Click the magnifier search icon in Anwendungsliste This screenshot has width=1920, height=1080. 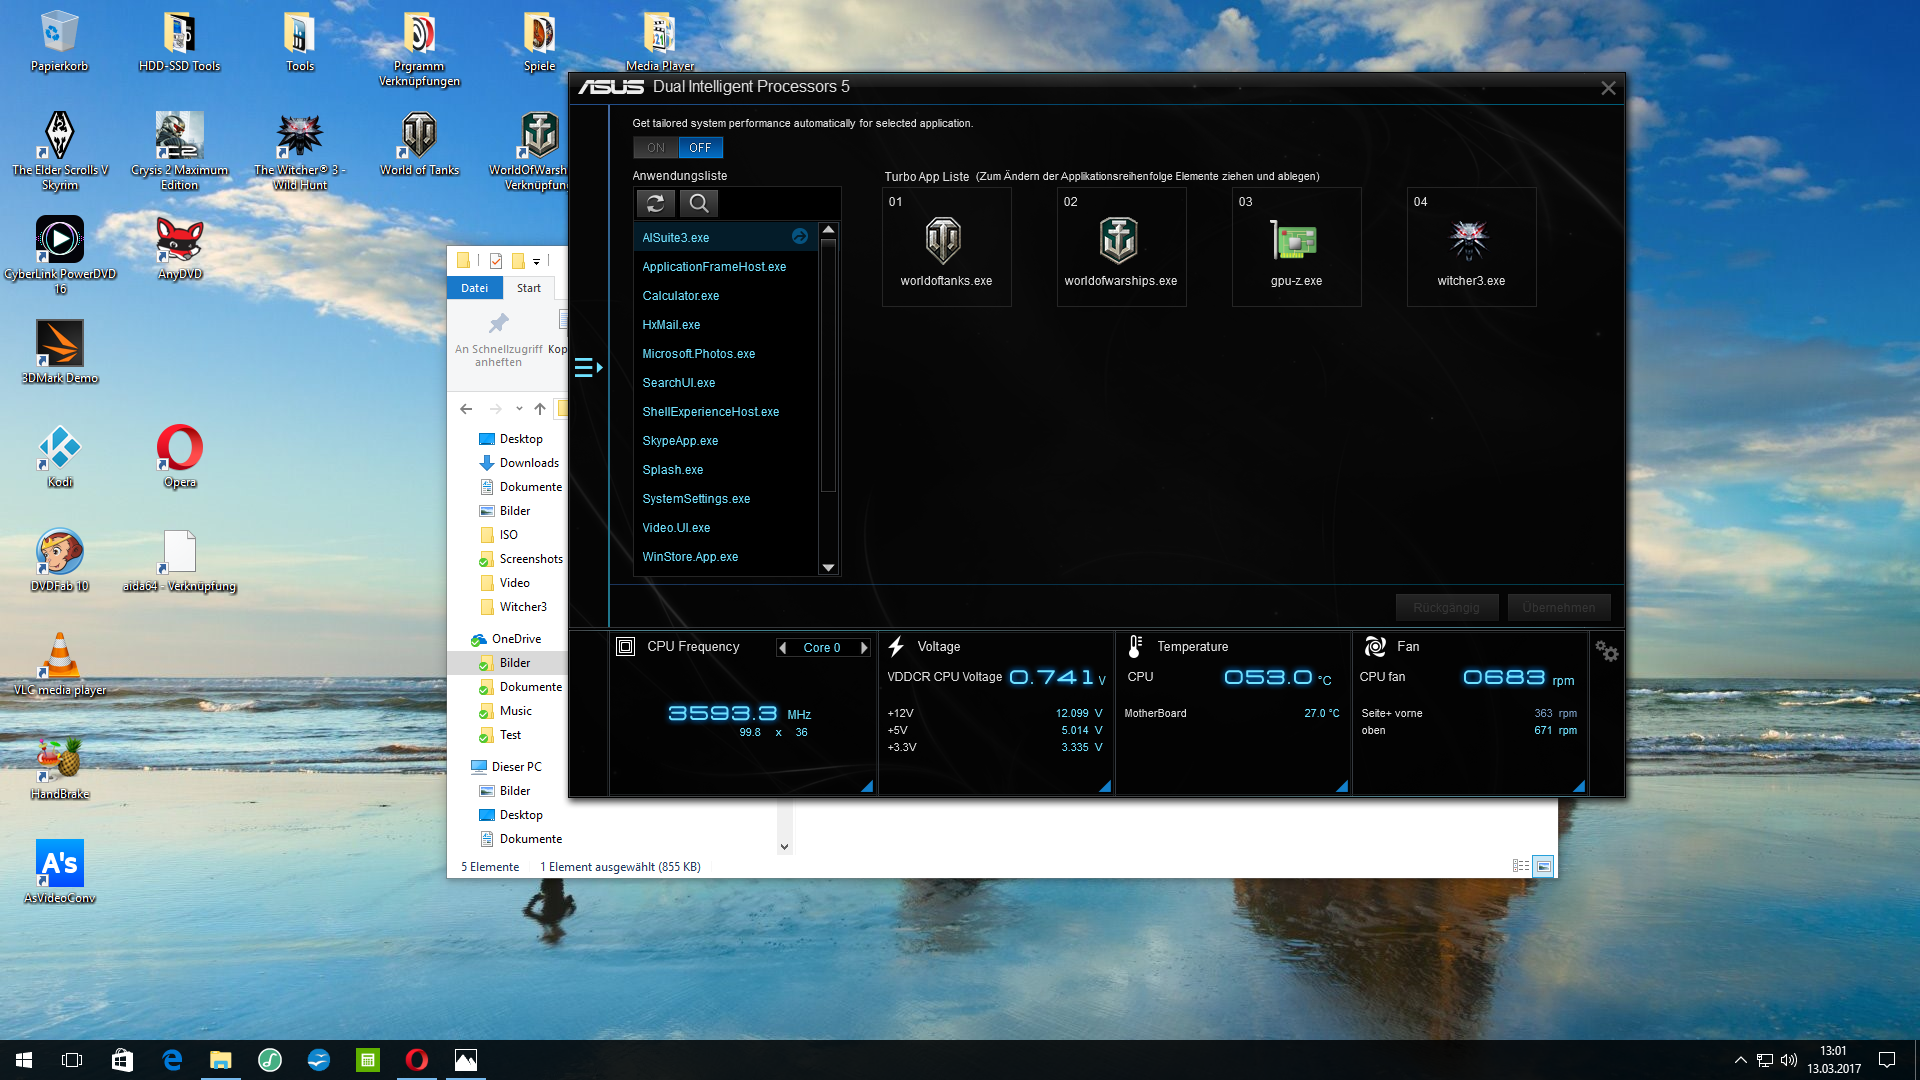coord(699,204)
